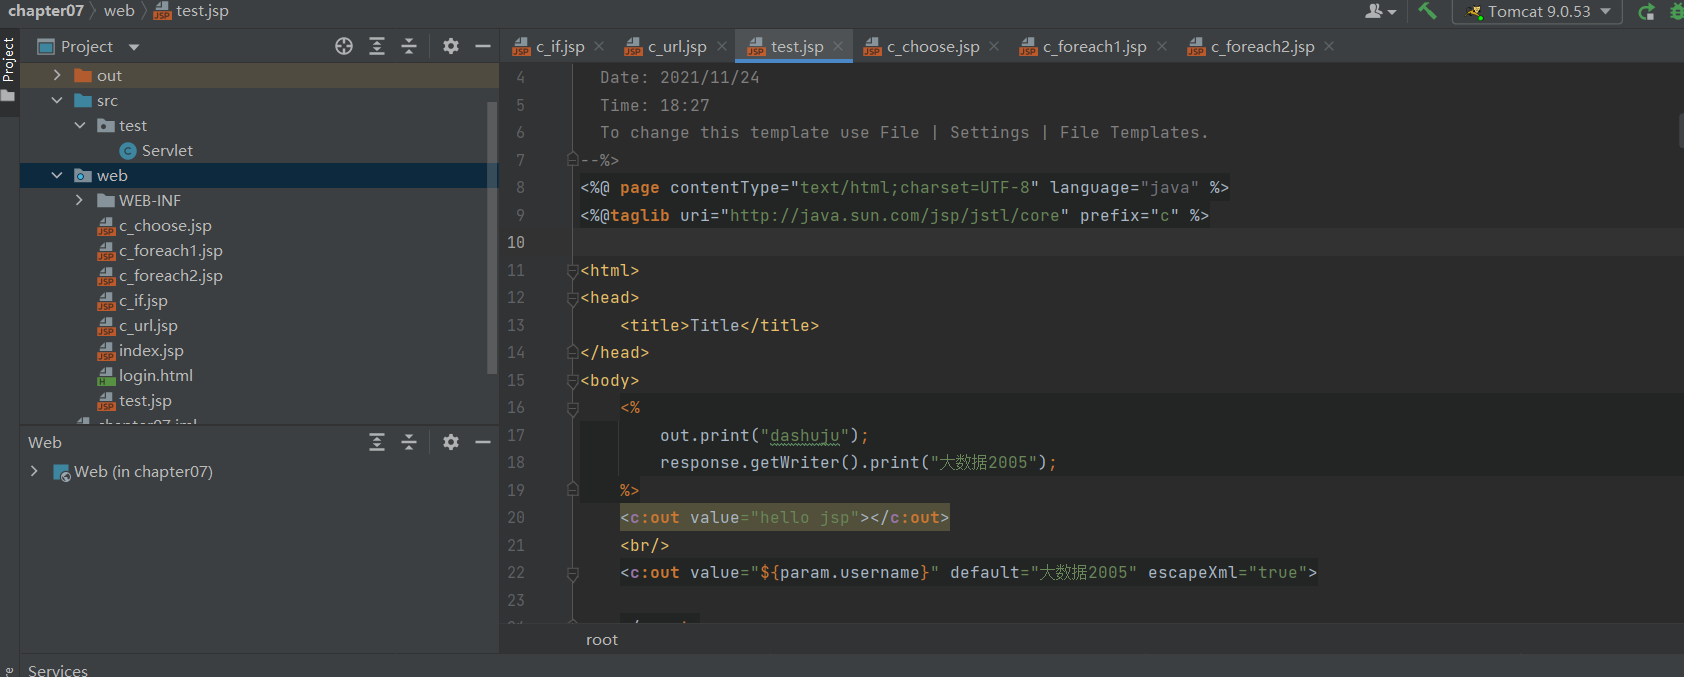
Task: Fold the c:out tag on line 22
Action: [573, 573]
